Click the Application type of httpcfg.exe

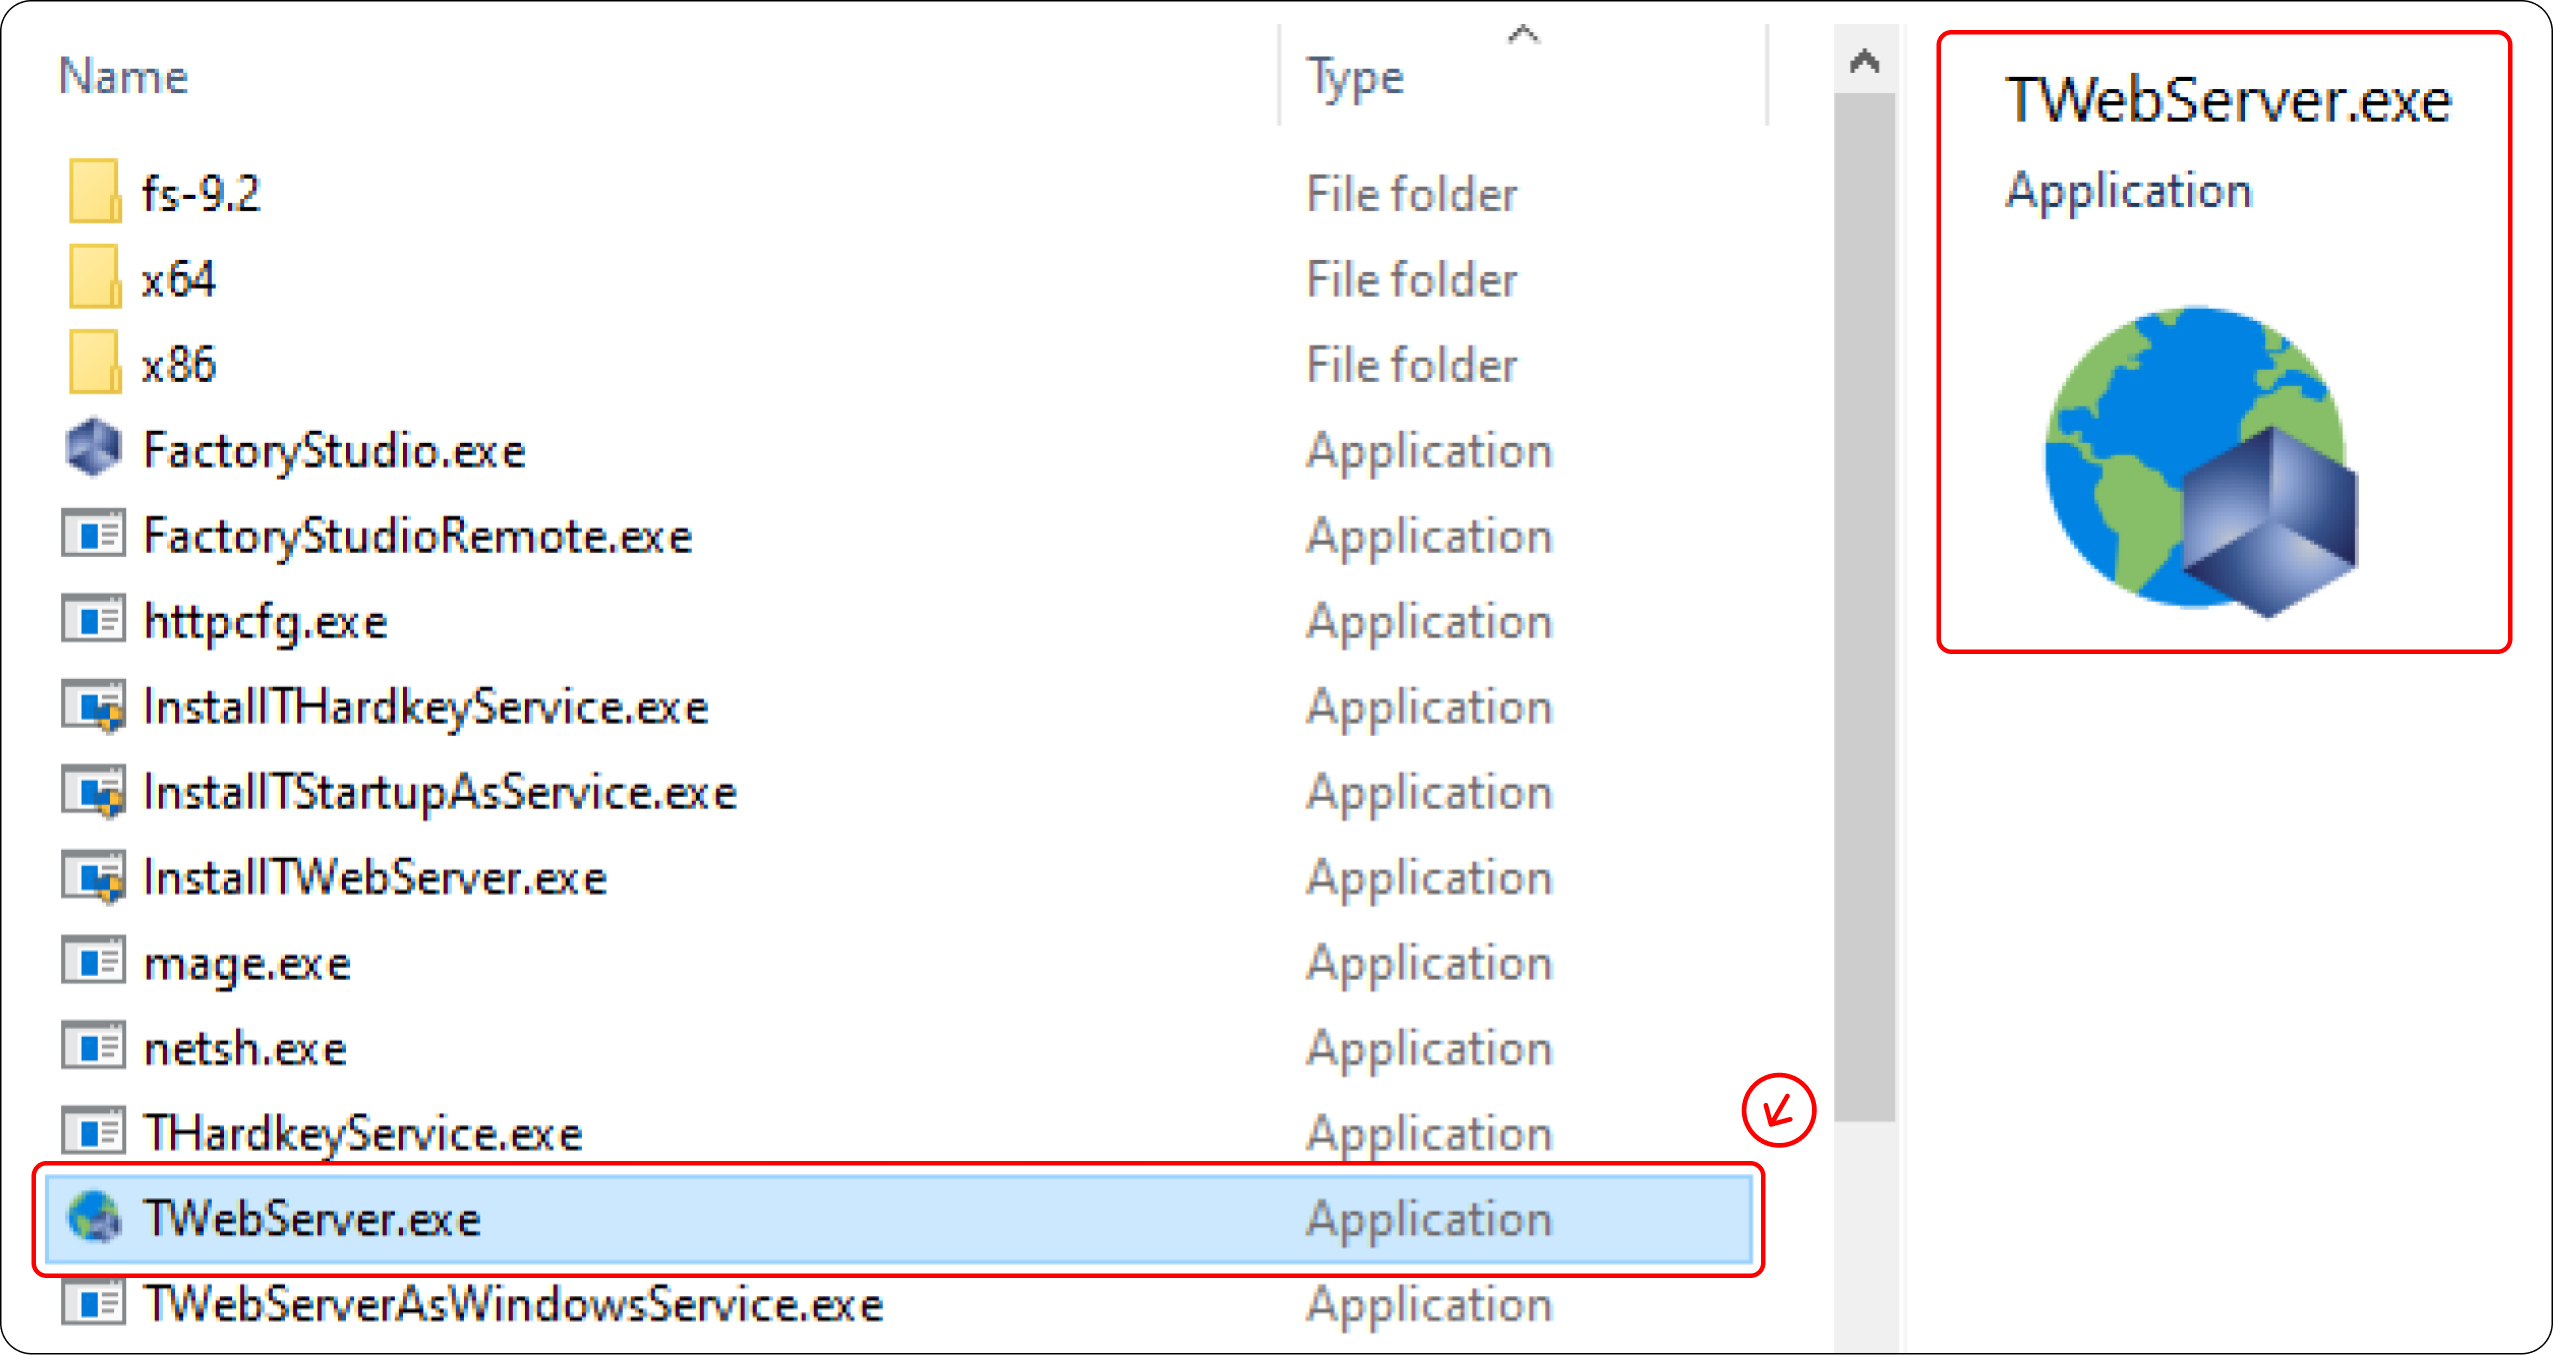pyautogui.click(x=1430, y=623)
